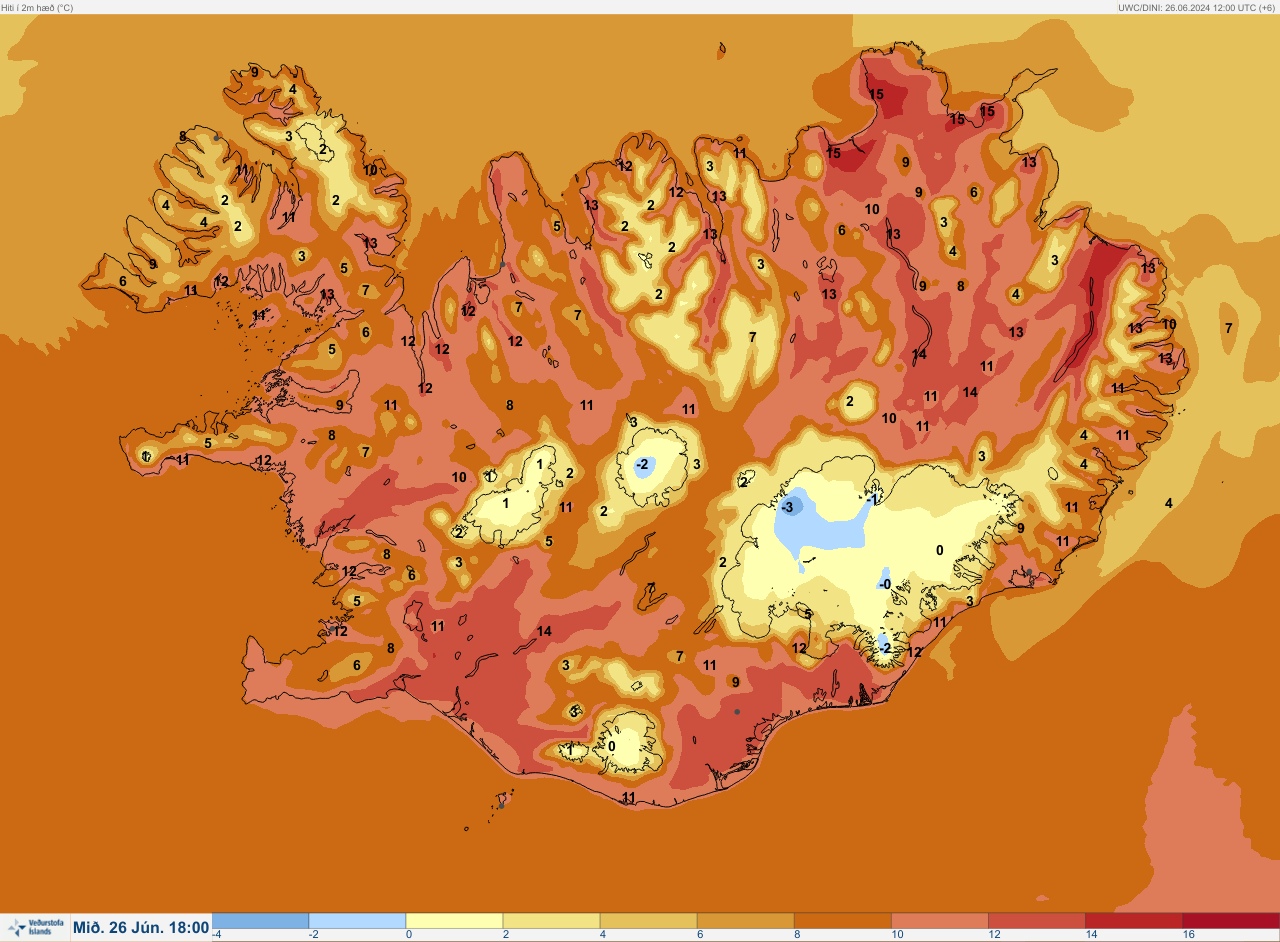Viewport: 1280px width, 942px height.
Task: Click the 2 tick label on the color scale
Action: pos(506,934)
